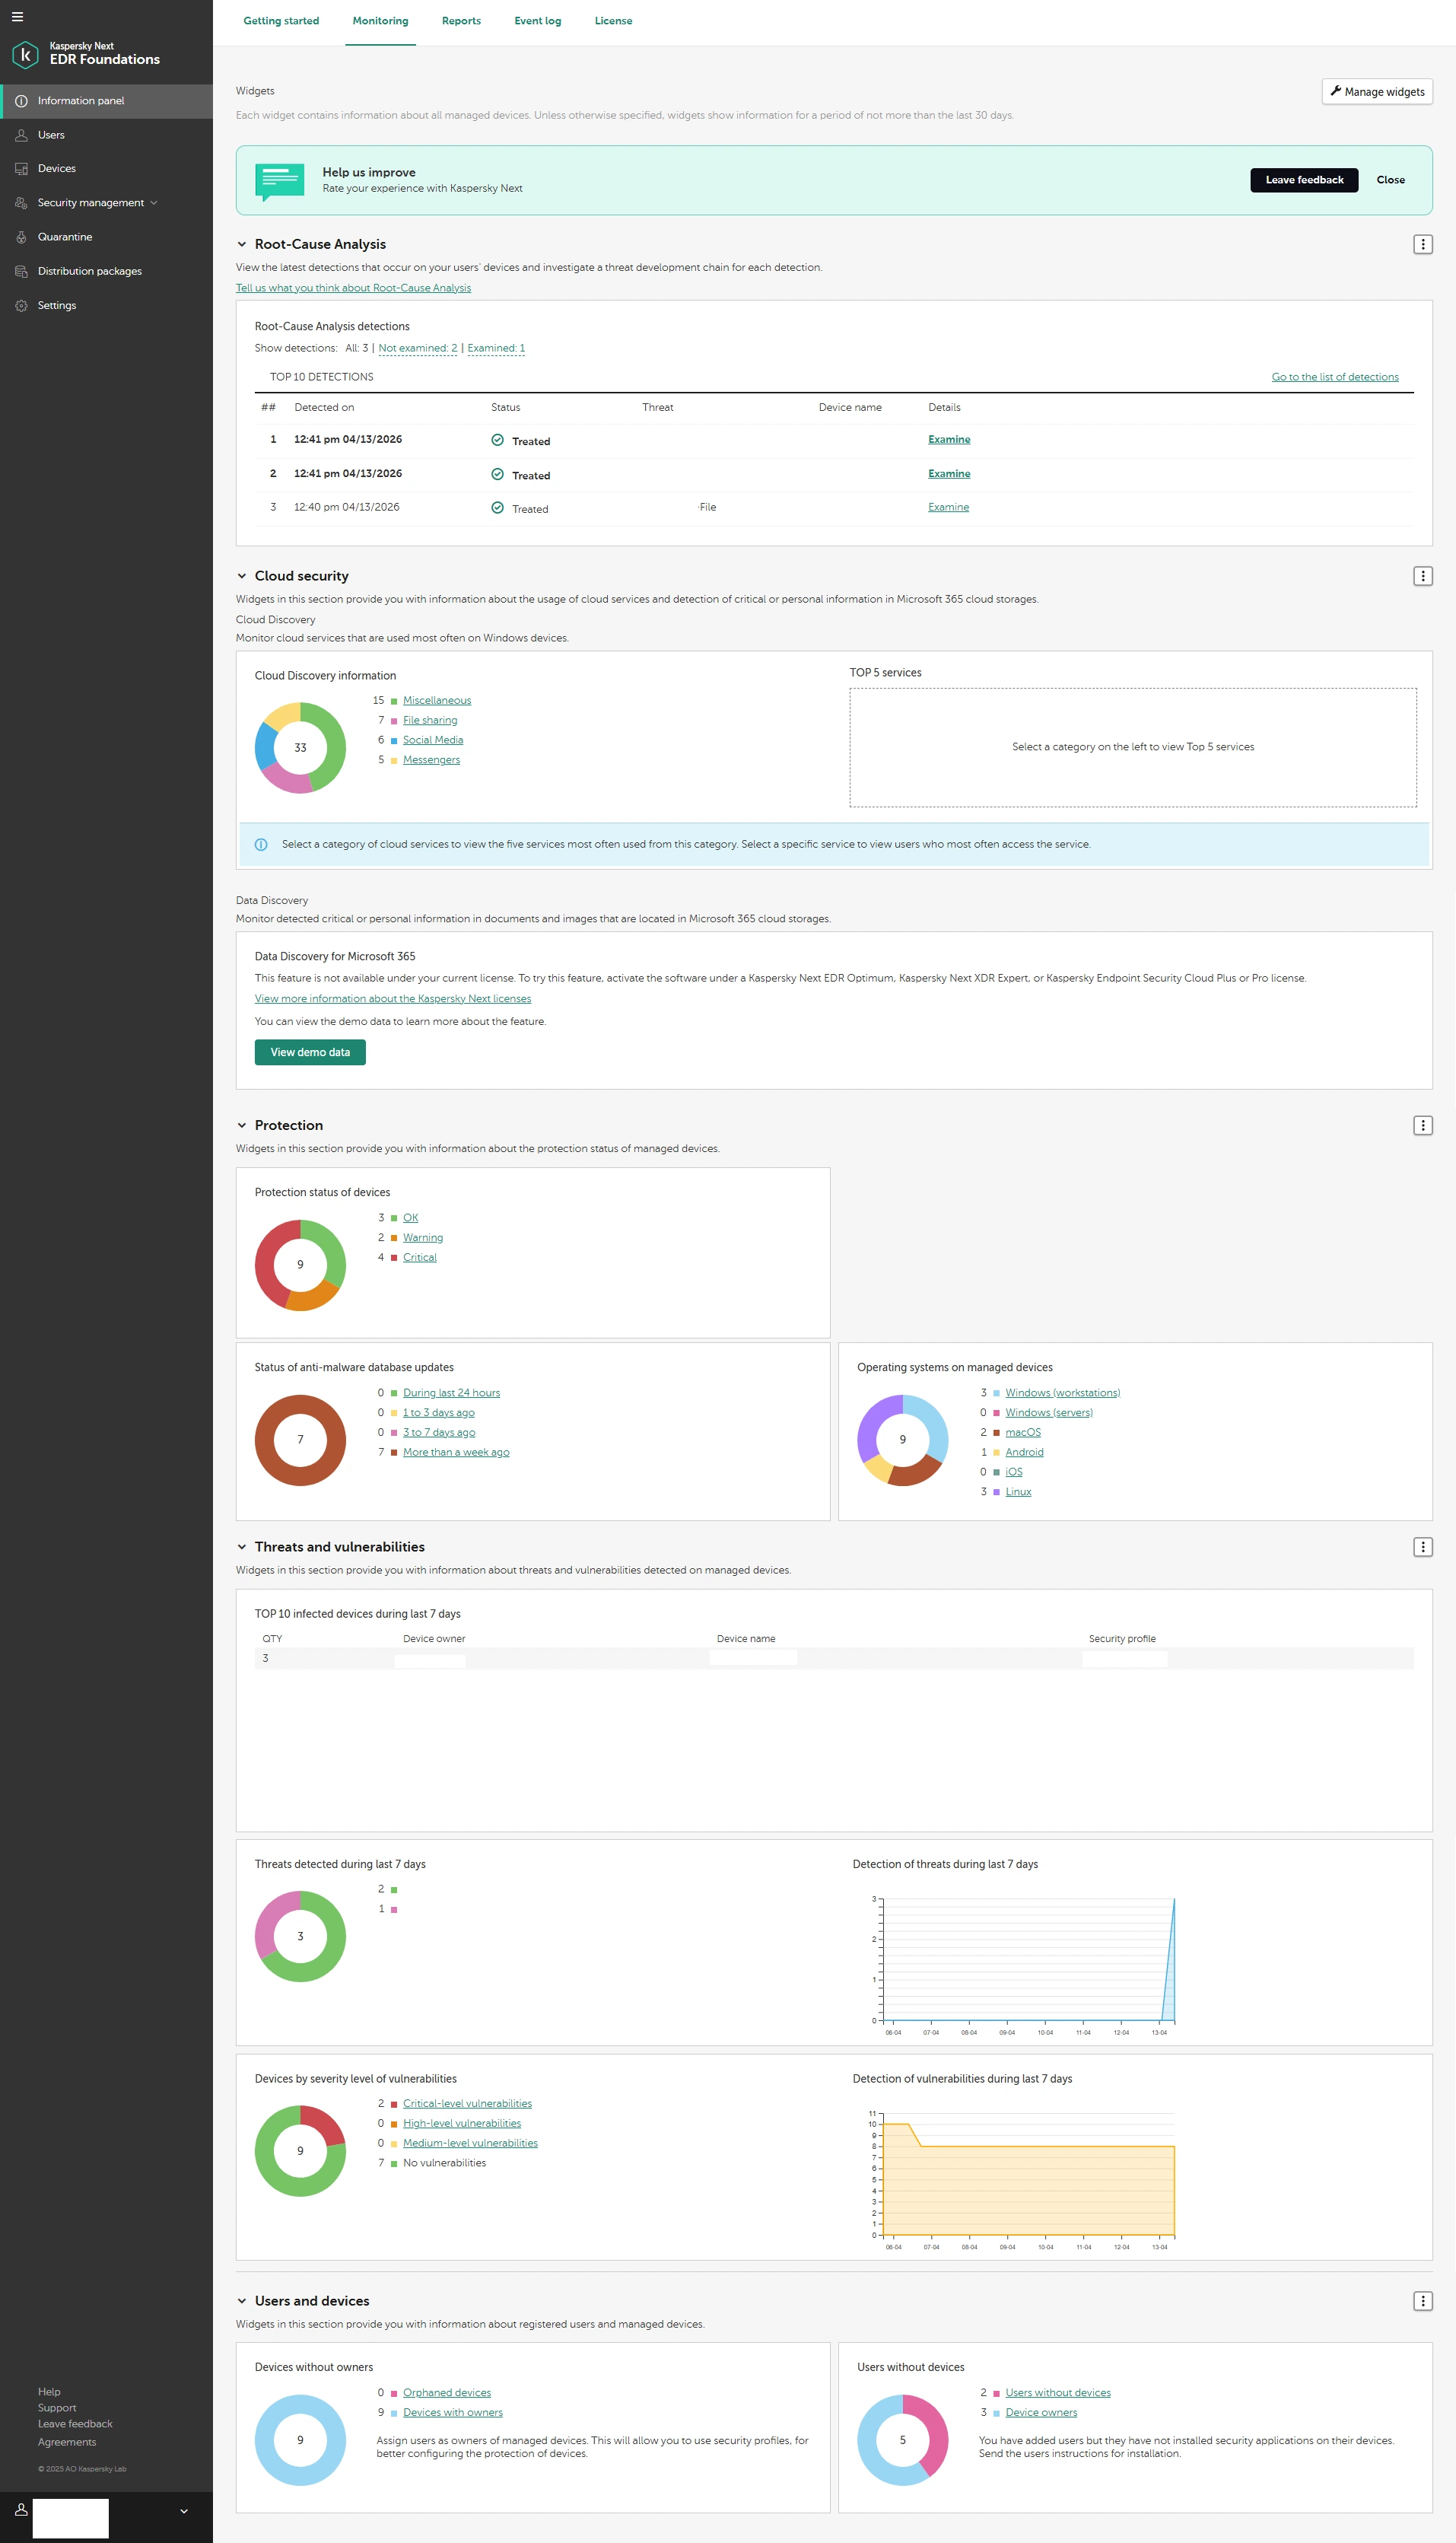Image resolution: width=1456 pixels, height=2543 pixels.
Task: Open Threats and vulnerabilities three-dot menu
Action: pyautogui.click(x=1422, y=1547)
